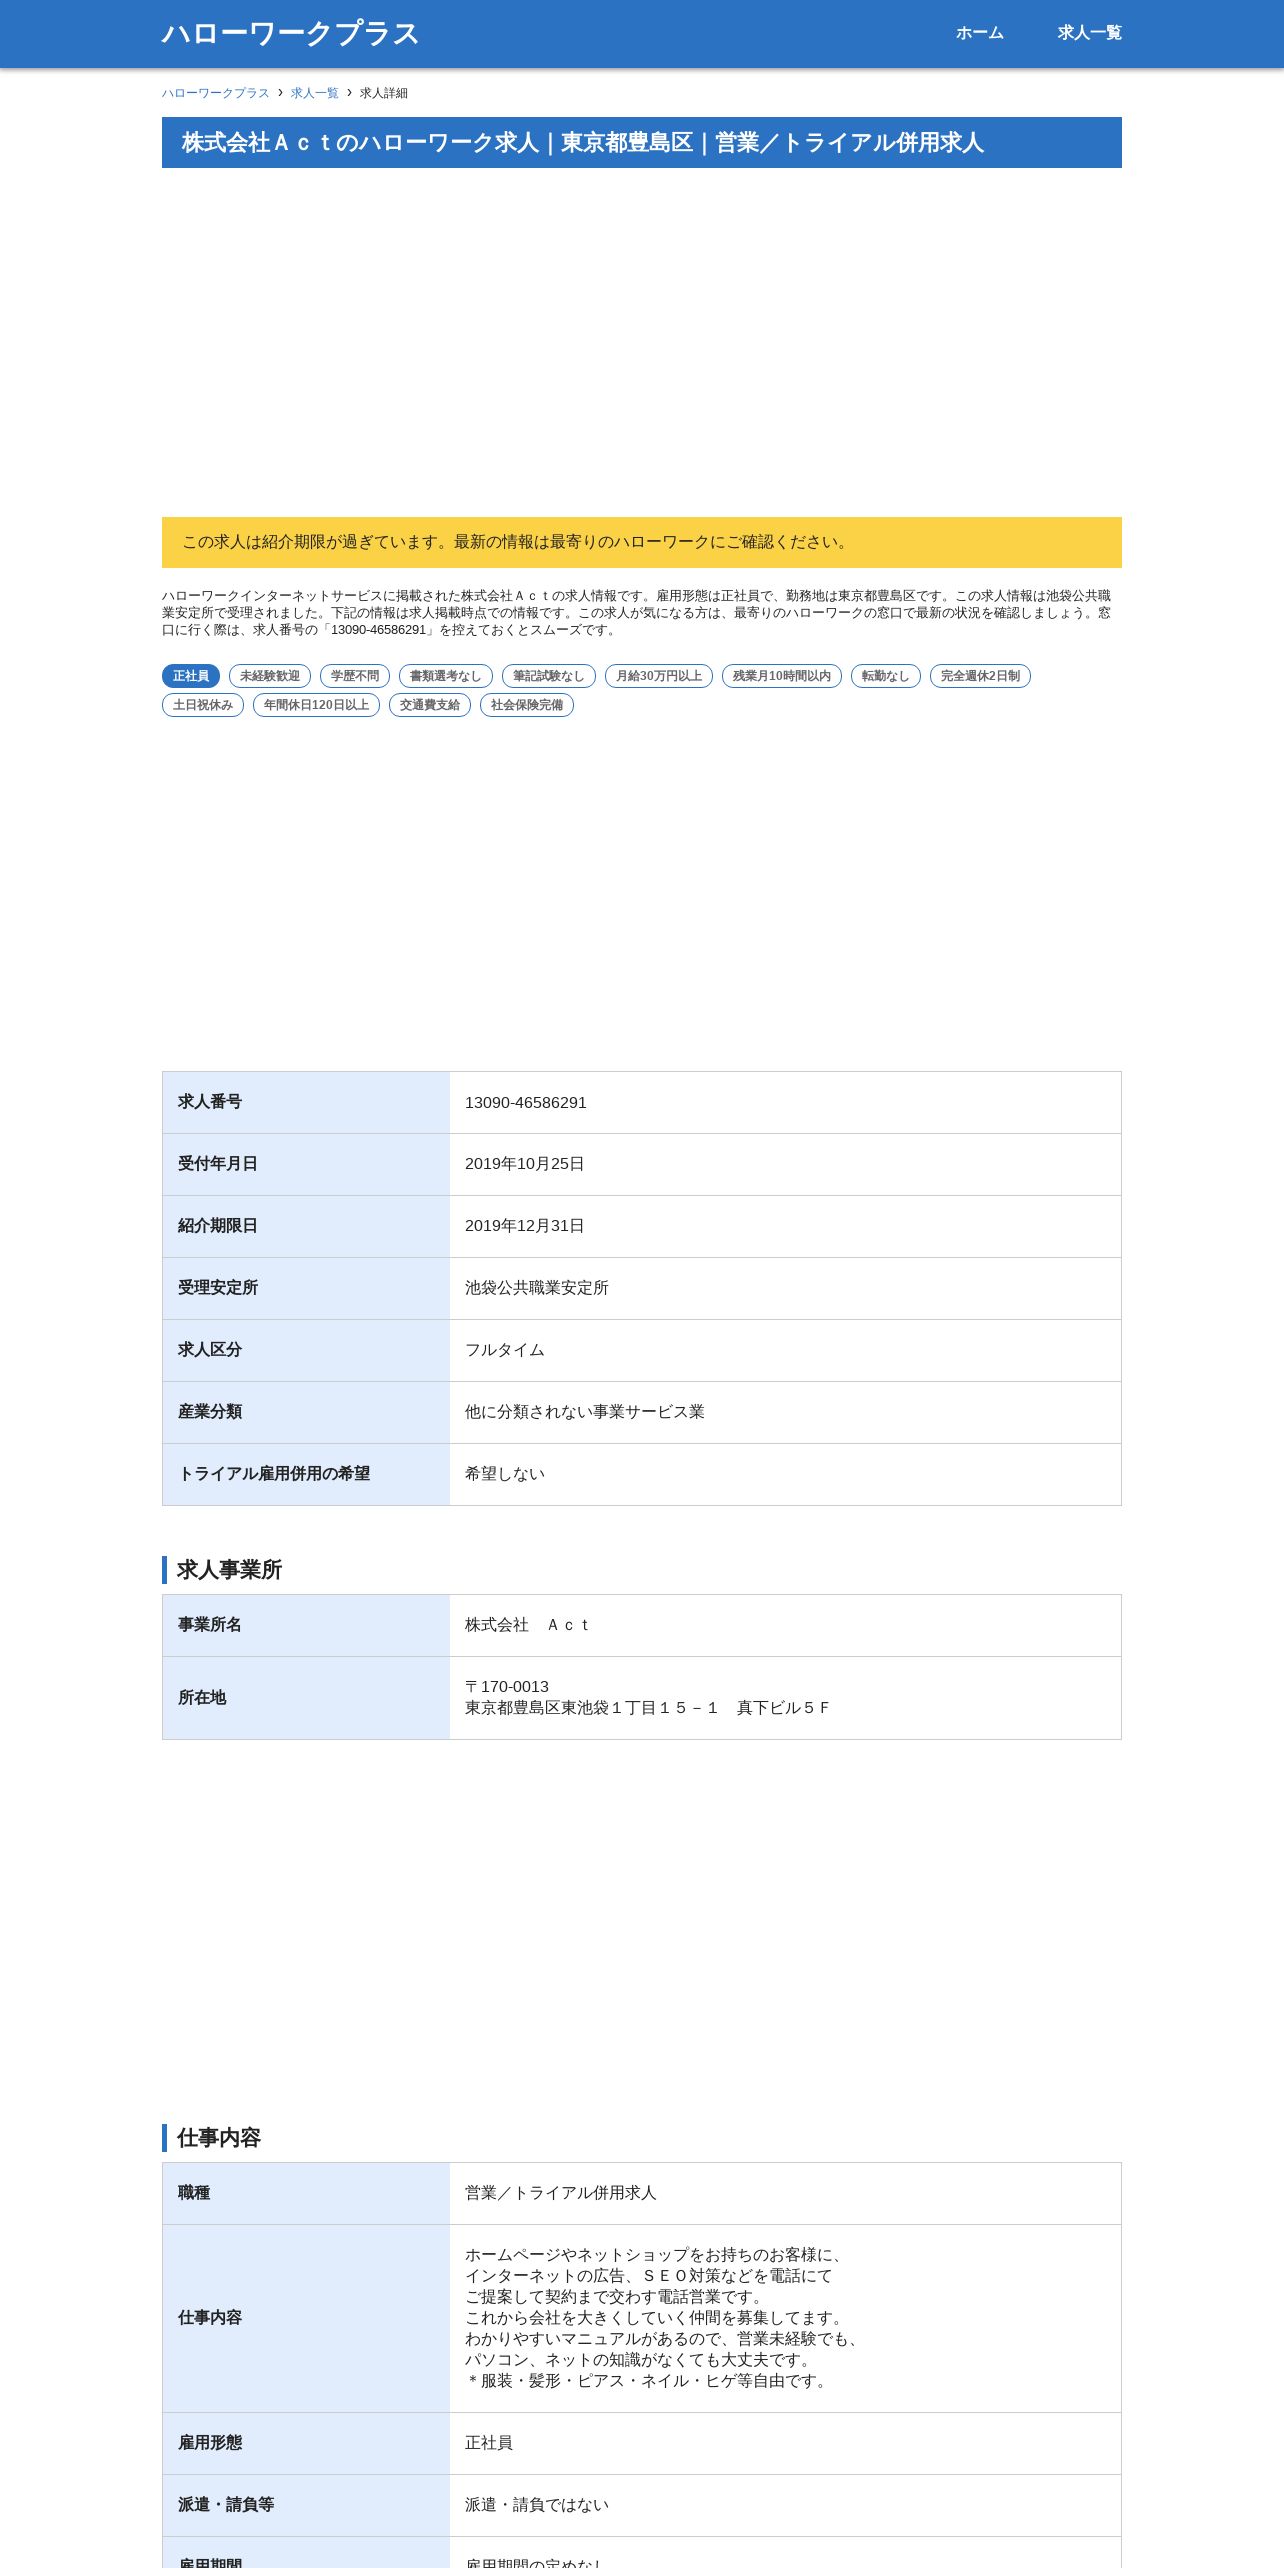Open the ホーム menu item
The width and height of the screenshot is (1284, 2568).
click(979, 33)
